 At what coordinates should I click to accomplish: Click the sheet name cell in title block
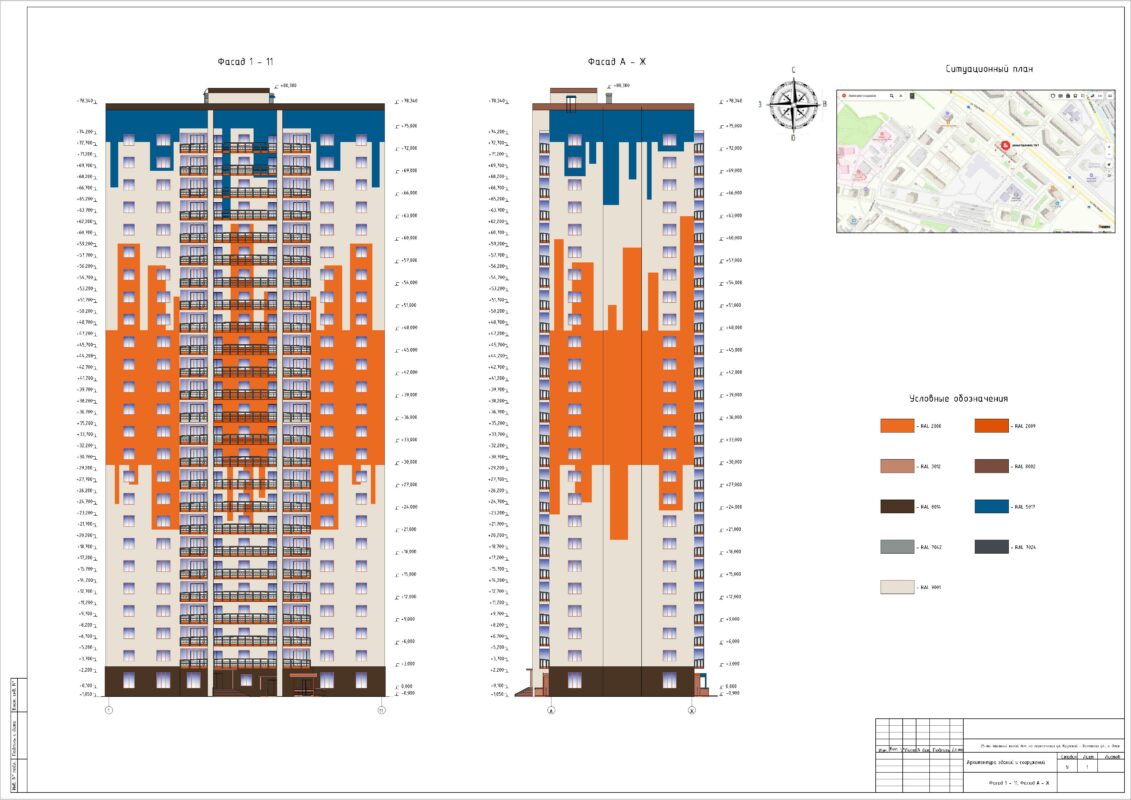click(1015, 783)
